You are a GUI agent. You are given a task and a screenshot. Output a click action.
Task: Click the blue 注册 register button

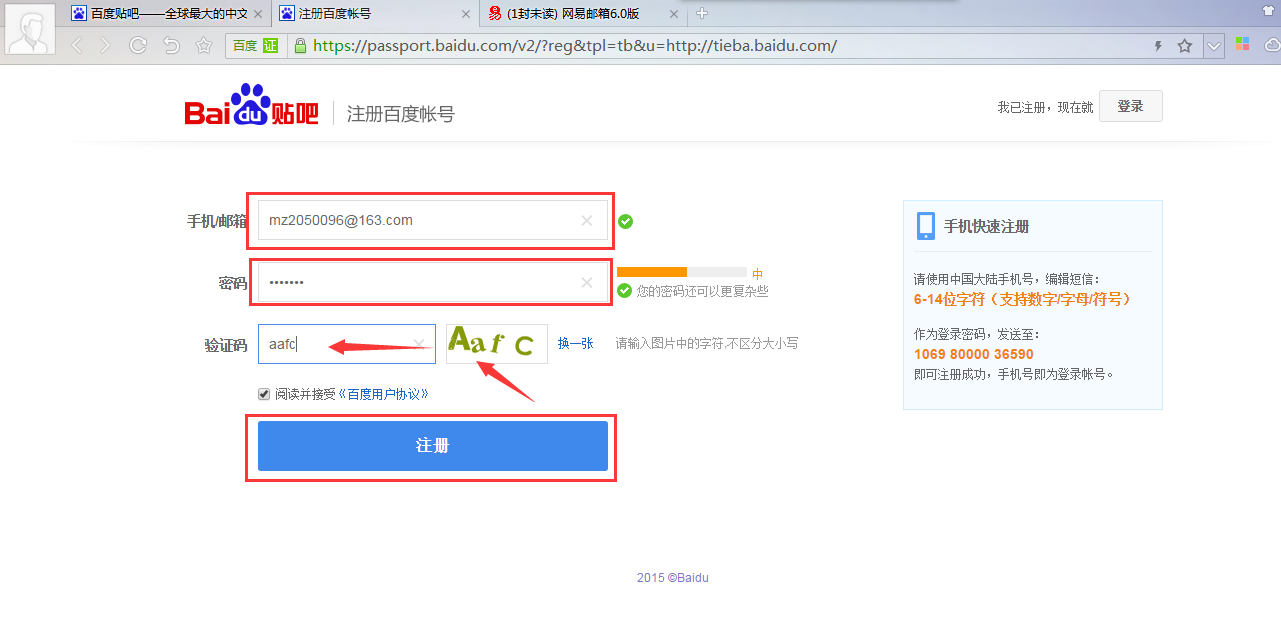pos(432,445)
